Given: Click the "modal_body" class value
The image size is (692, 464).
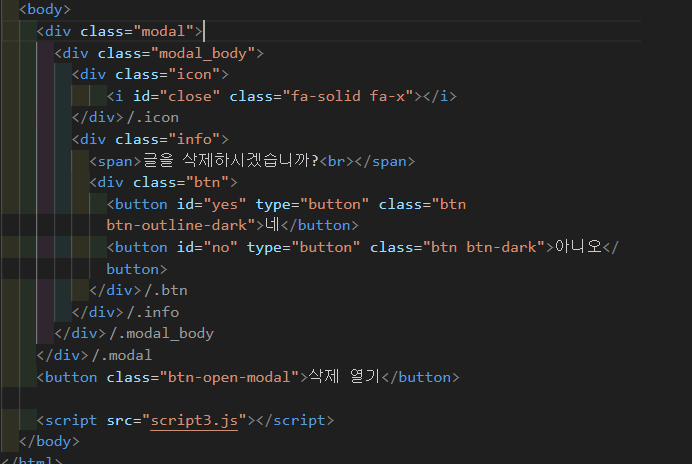Looking at the screenshot, I should [x=203, y=53].
